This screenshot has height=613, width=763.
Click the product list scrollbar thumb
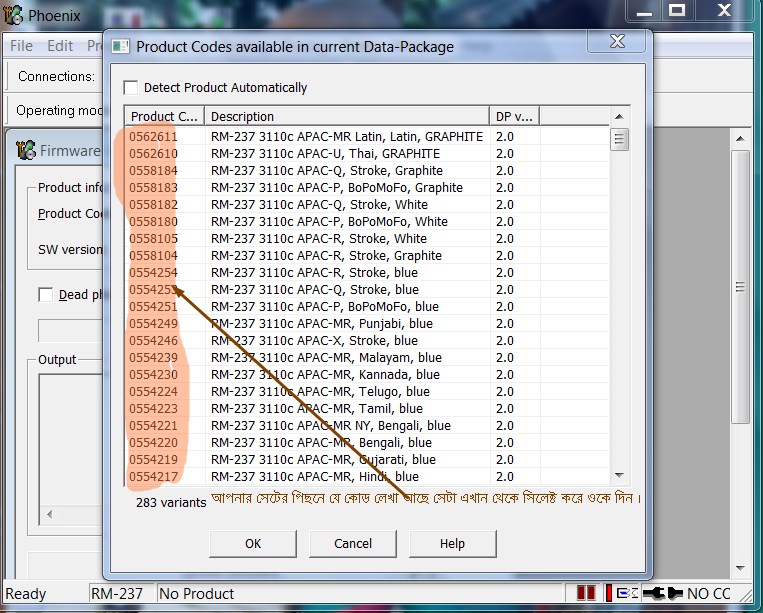pyautogui.click(x=619, y=140)
